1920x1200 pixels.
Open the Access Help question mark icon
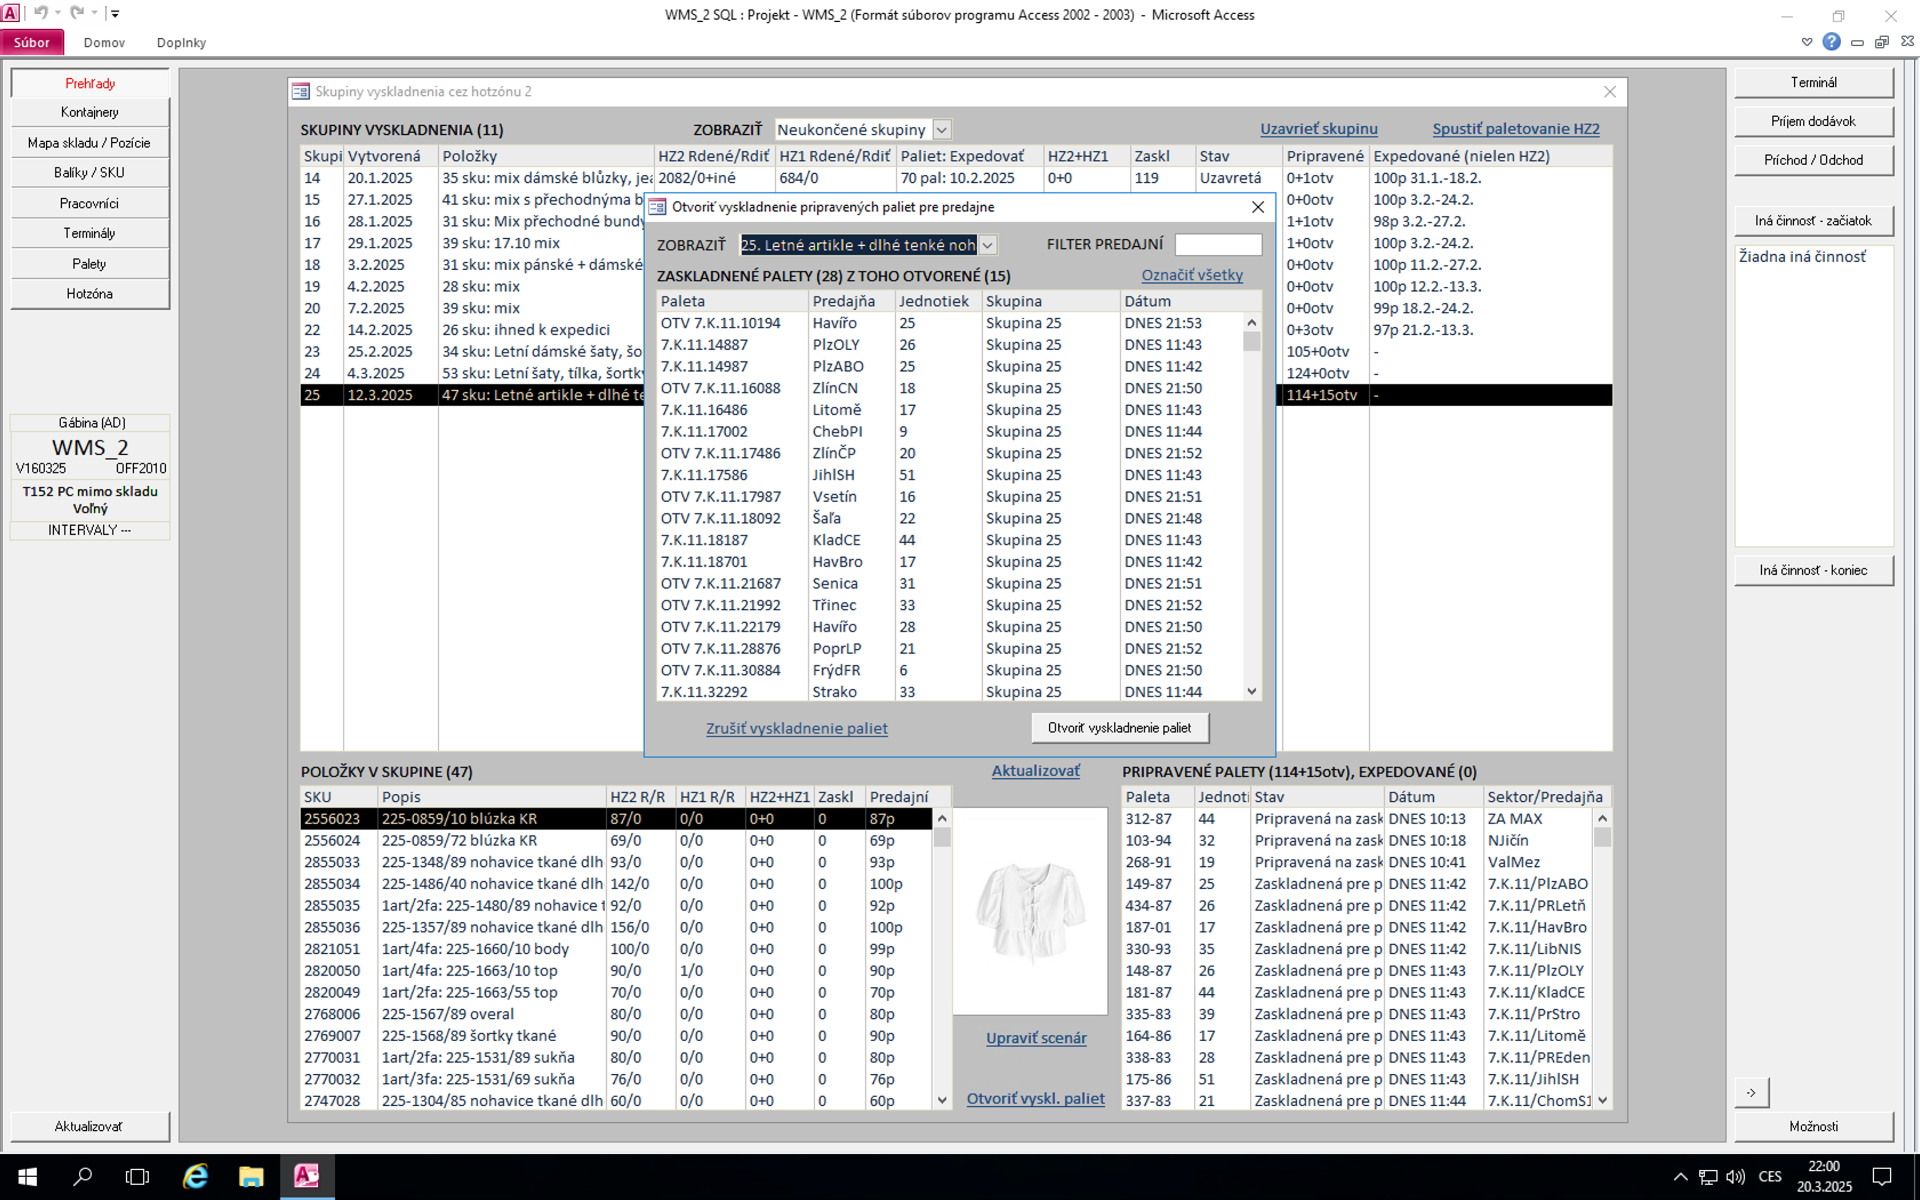[x=1831, y=42]
